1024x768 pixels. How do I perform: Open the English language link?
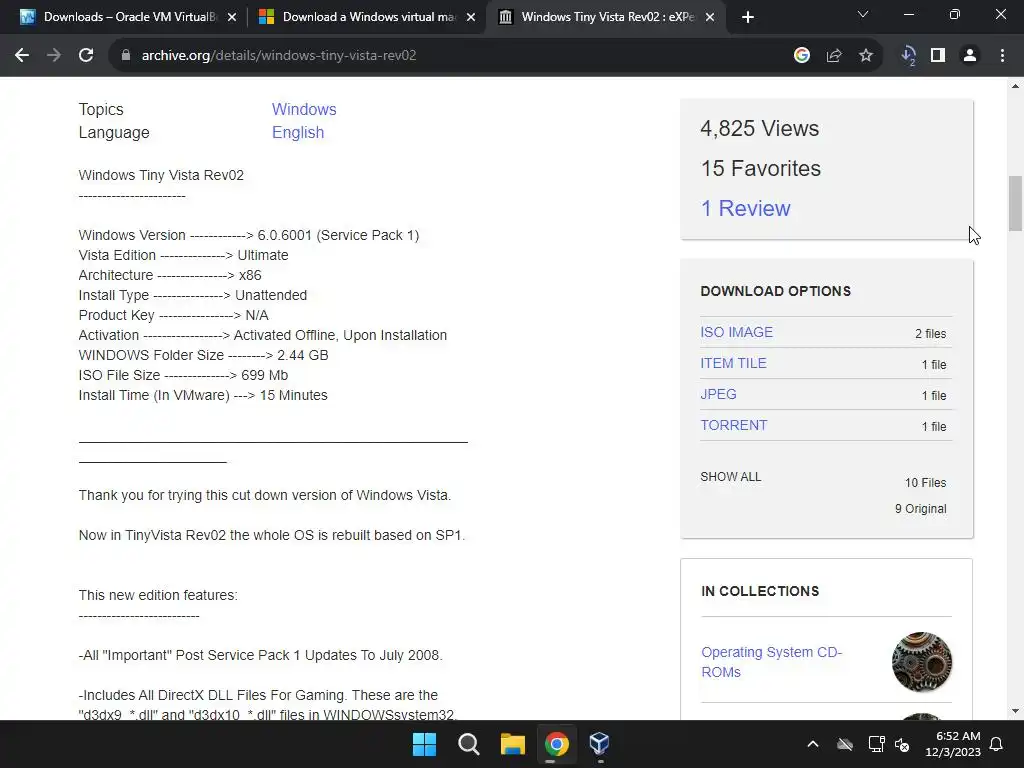point(298,132)
